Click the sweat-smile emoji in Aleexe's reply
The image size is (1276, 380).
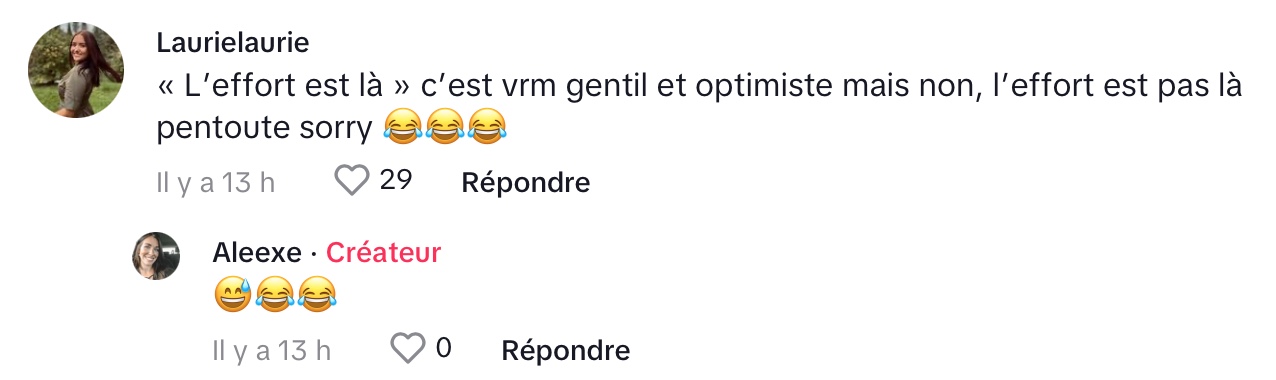pos(232,294)
